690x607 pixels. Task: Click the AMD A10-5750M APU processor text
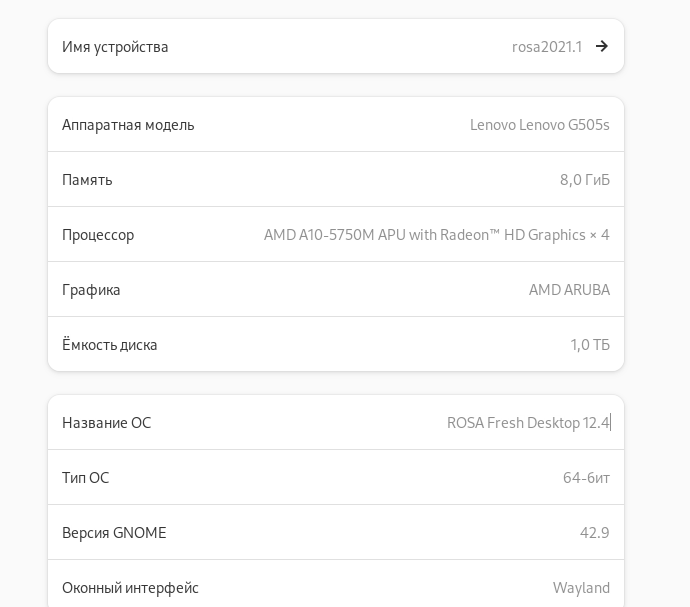[x=436, y=235]
